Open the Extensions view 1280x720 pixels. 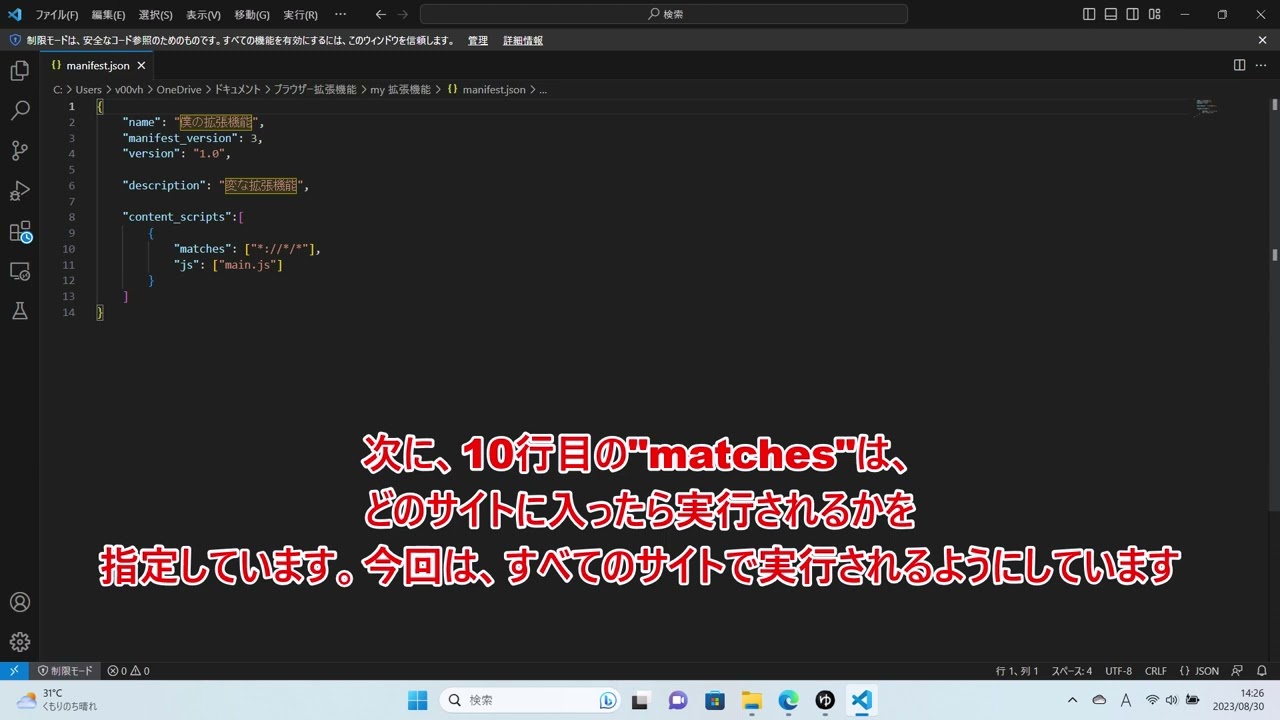pos(19,232)
